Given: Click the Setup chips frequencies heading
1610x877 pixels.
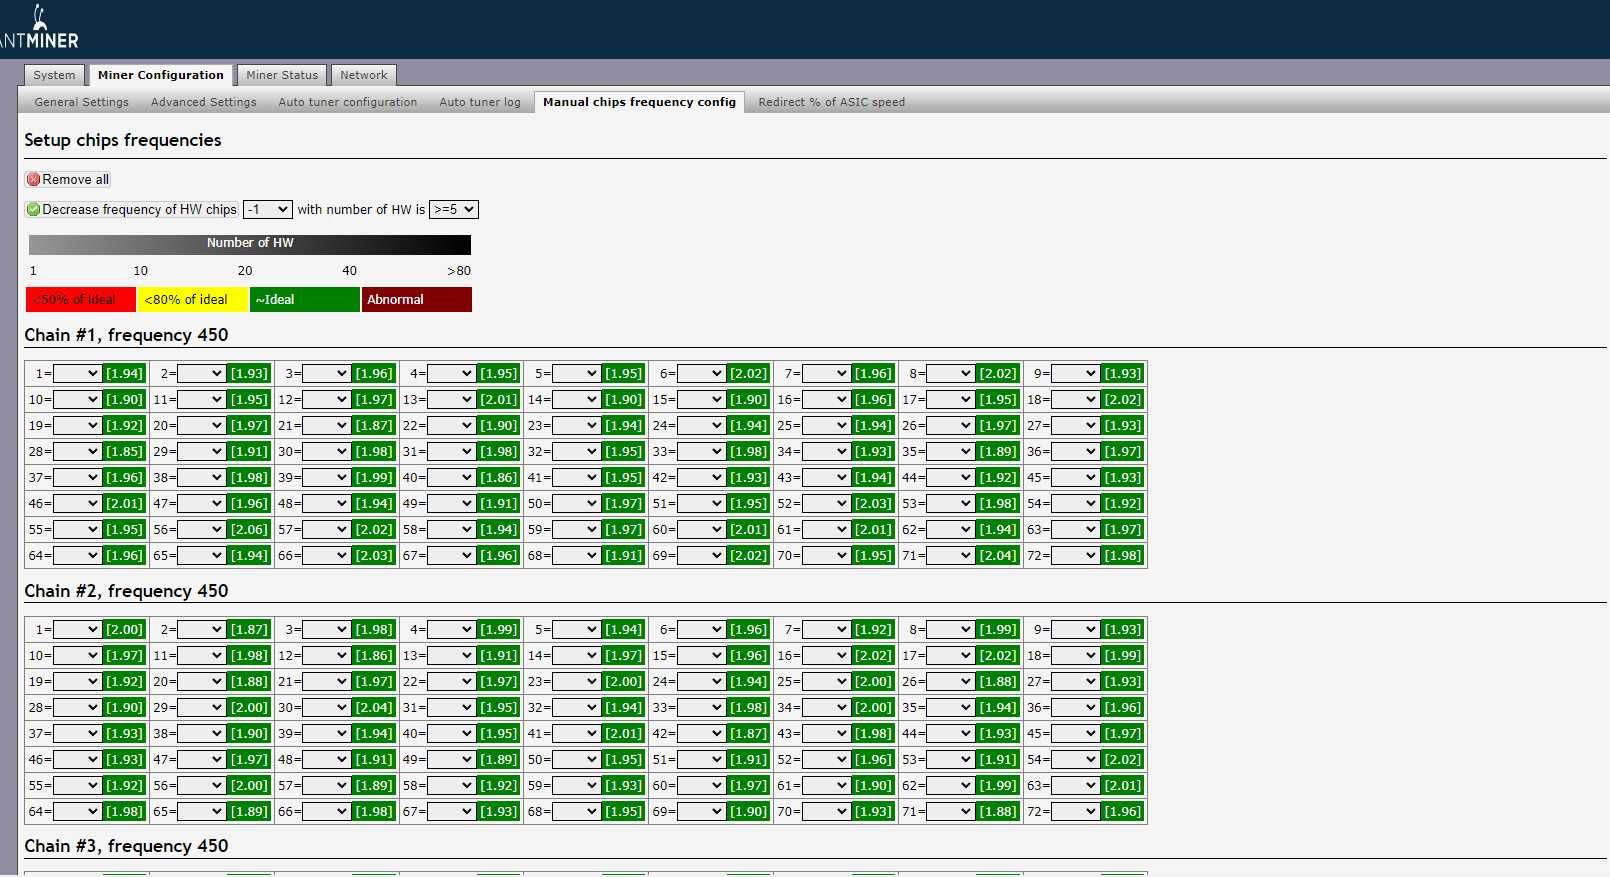Looking at the screenshot, I should (x=123, y=140).
